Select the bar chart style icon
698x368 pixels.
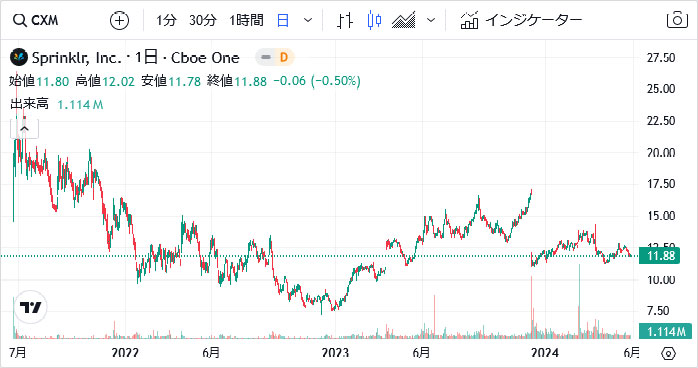(345, 20)
